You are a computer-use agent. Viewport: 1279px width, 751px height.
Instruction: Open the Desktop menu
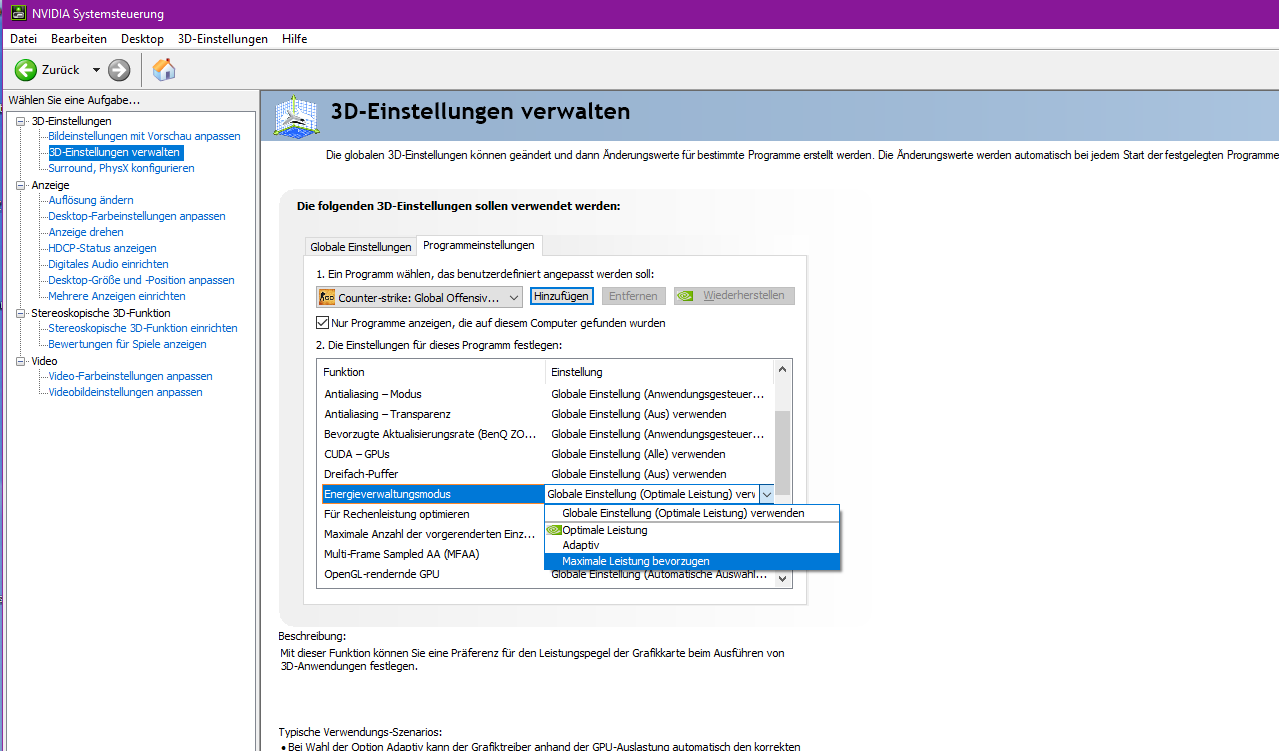pyautogui.click(x=142, y=39)
